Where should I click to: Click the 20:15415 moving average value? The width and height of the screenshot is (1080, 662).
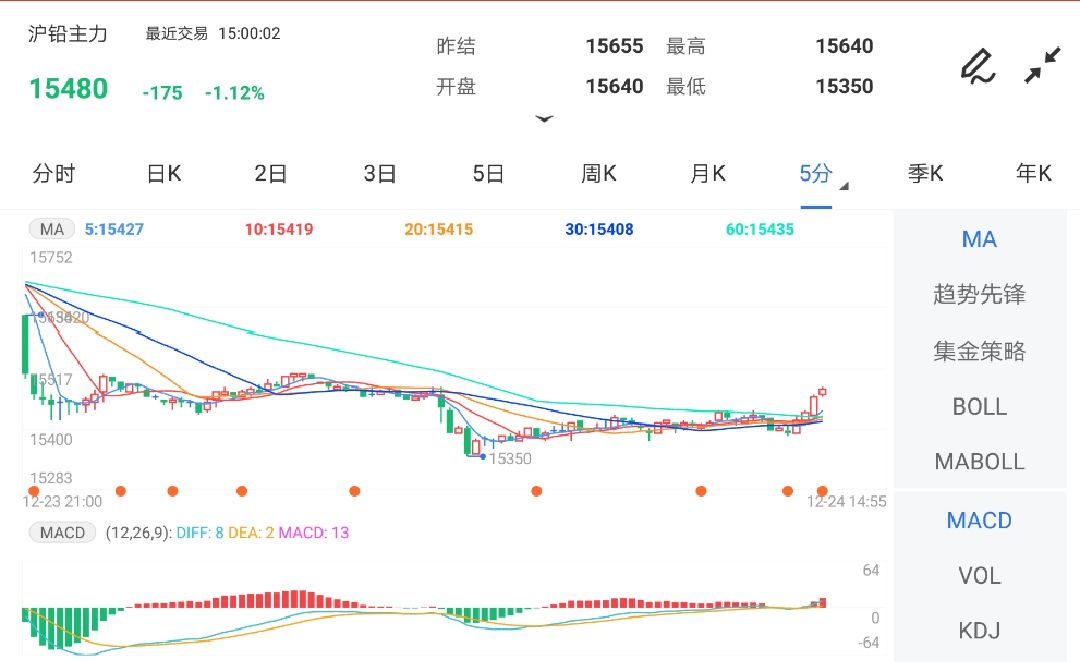tap(439, 229)
